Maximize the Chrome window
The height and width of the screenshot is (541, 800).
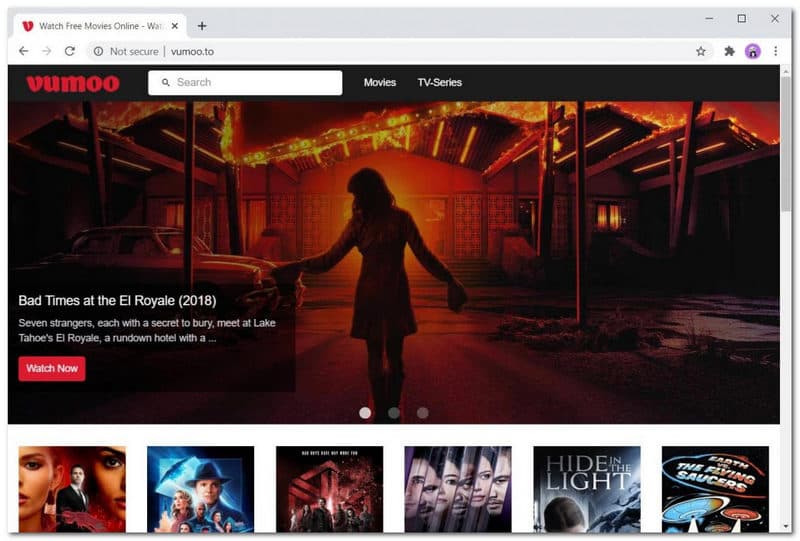click(x=742, y=18)
